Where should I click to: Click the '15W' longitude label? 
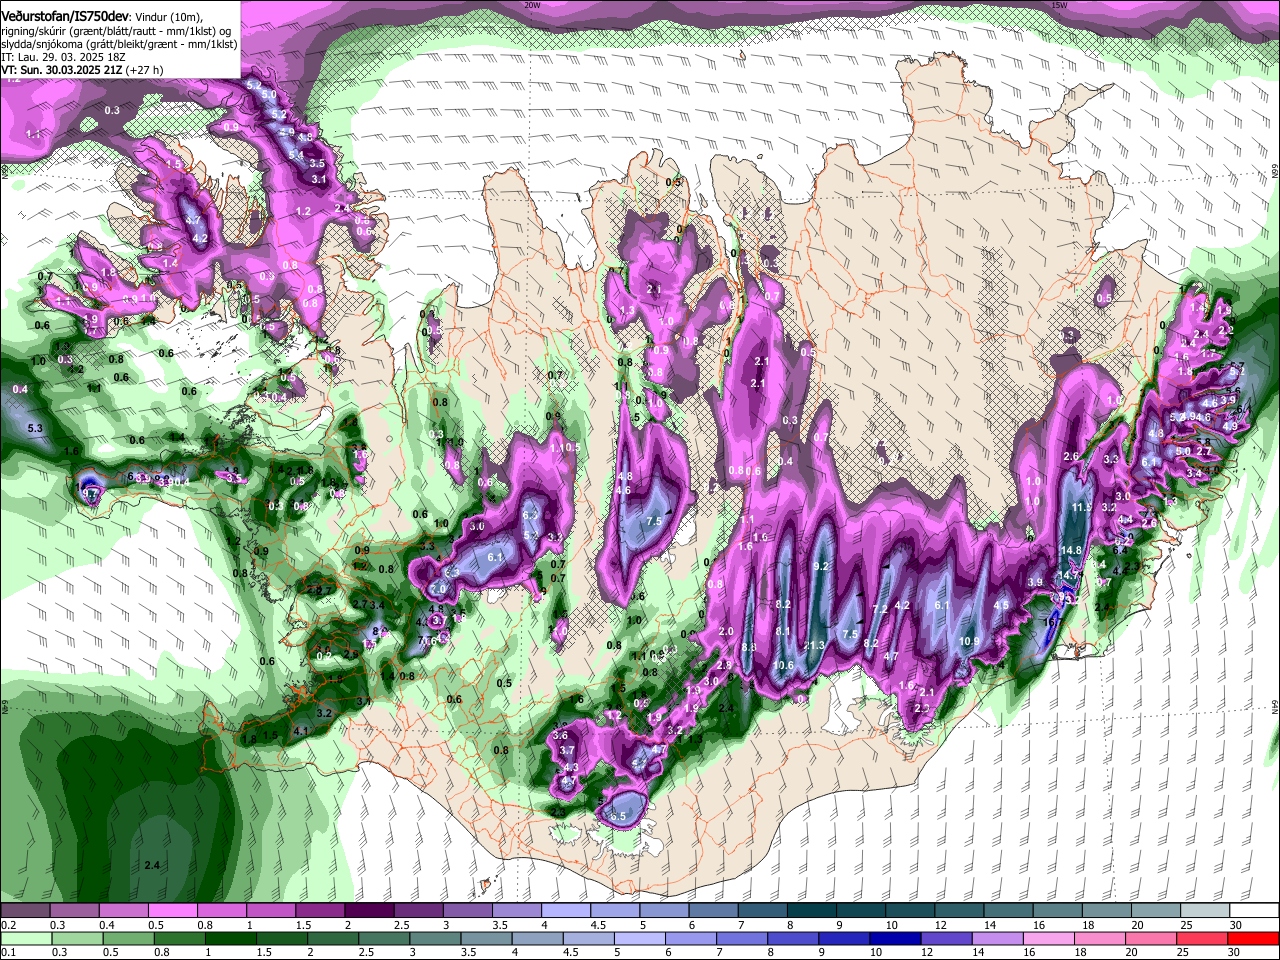(1060, 5)
